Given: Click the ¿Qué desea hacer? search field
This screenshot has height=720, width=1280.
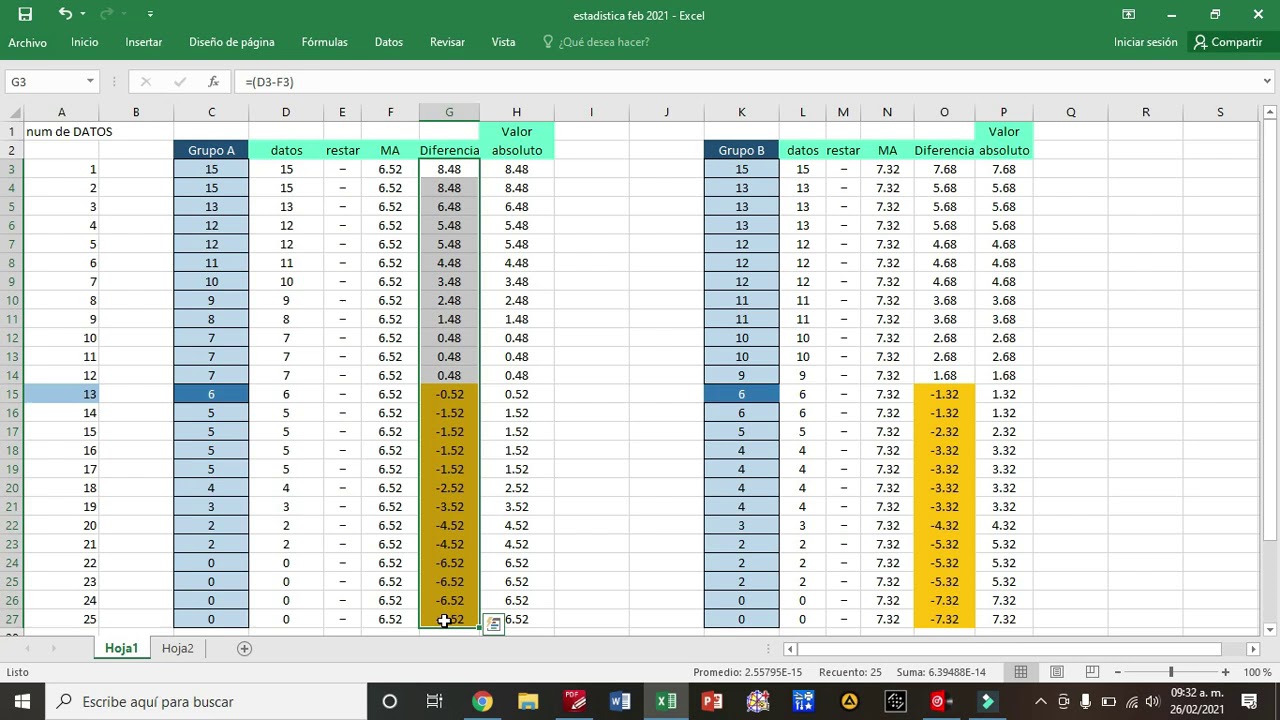Looking at the screenshot, I should (596, 42).
